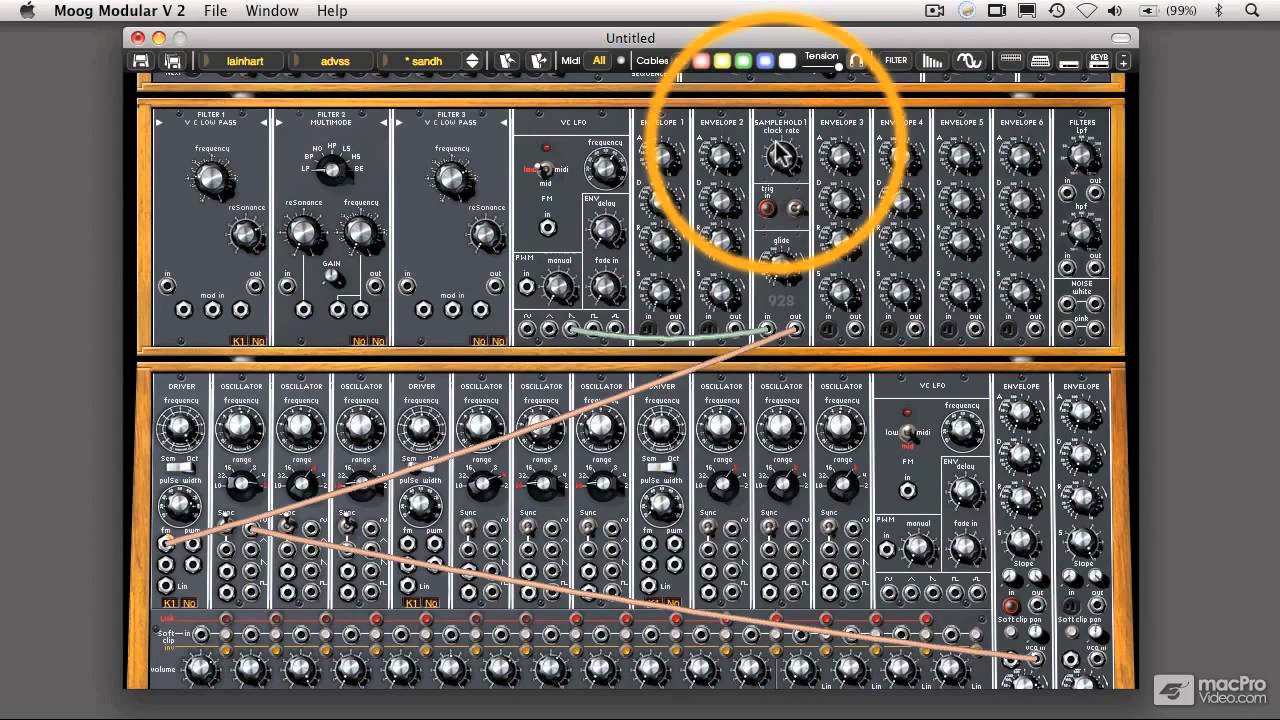
Task: Click the Save preset disk icon
Action: point(141,61)
